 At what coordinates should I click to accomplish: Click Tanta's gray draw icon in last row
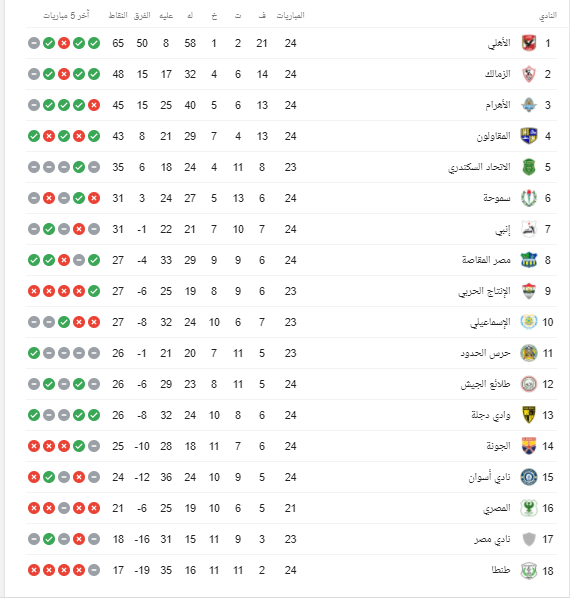[x=94, y=570]
